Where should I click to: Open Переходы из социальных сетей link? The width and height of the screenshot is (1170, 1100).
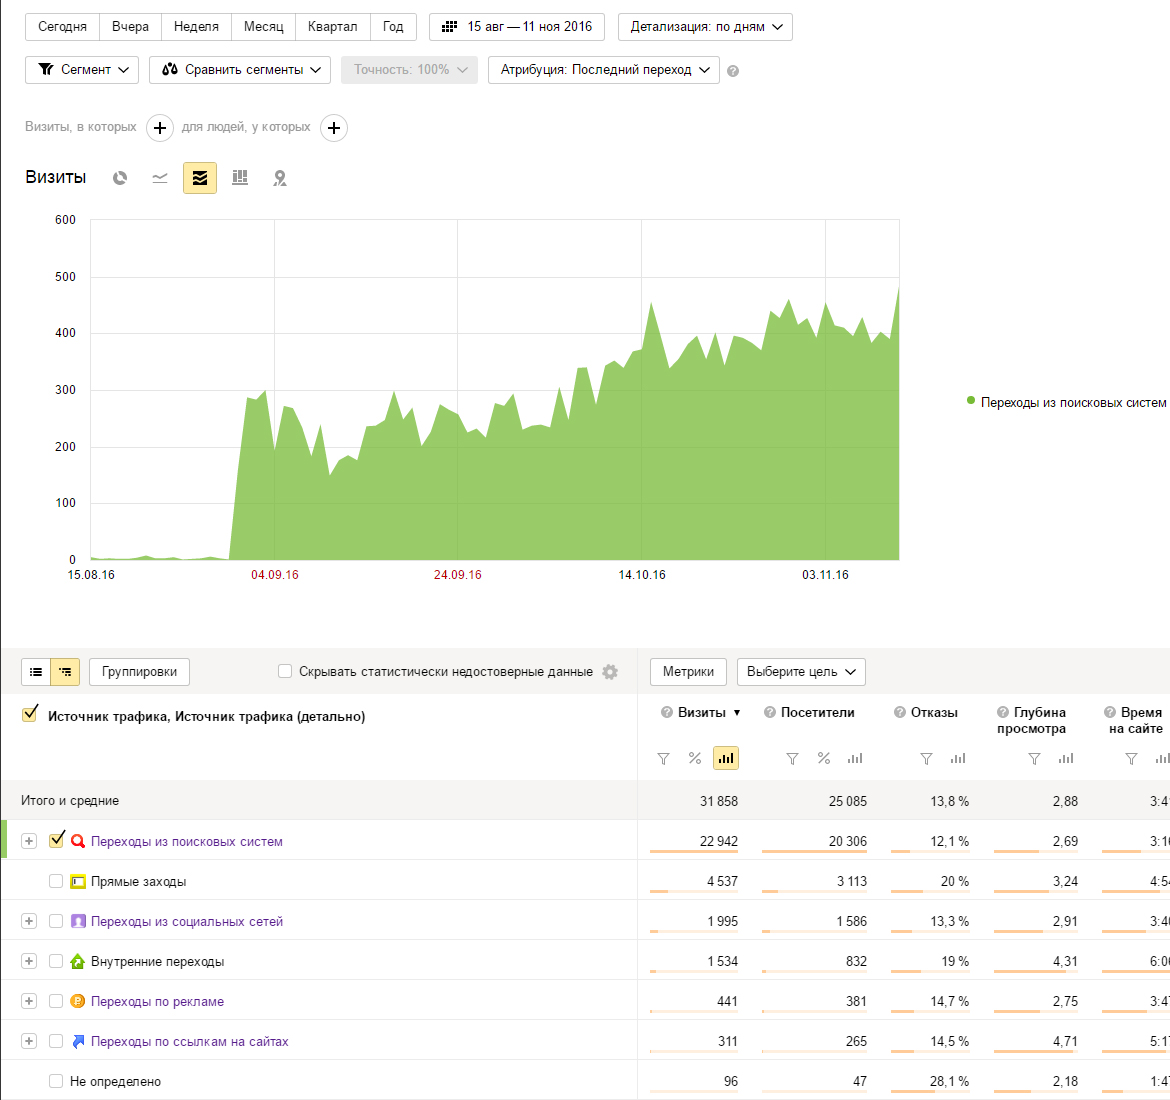coord(187,921)
